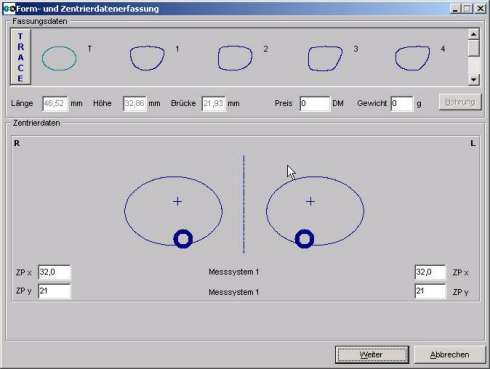The height and width of the screenshot is (369, 490).
Task: Click the left lens centering cross
Action: click(310, 202)
